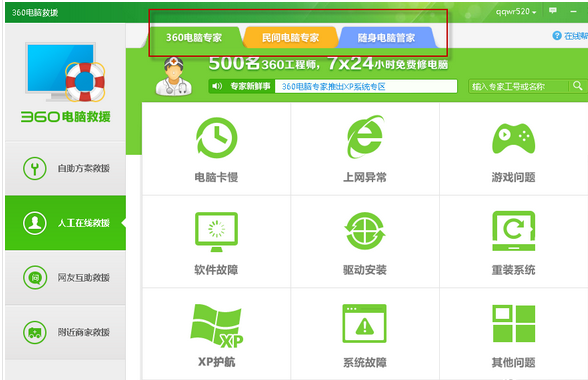Select the 上网异常 browser icon
This screenshot has height=380, width=588.
[365, 137]
